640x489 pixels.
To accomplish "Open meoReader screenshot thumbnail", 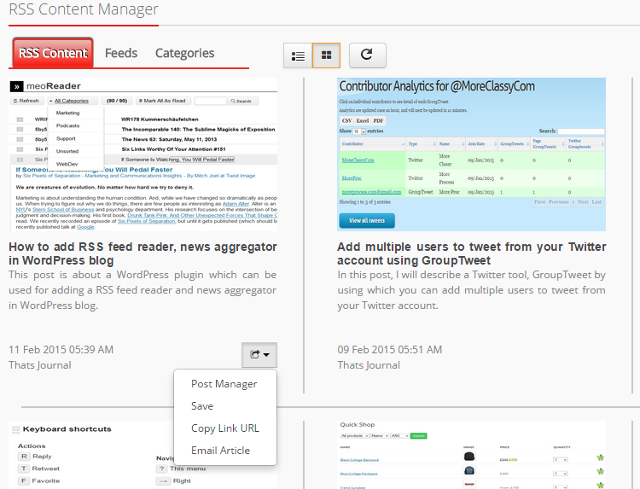I will tap(143, 155).
